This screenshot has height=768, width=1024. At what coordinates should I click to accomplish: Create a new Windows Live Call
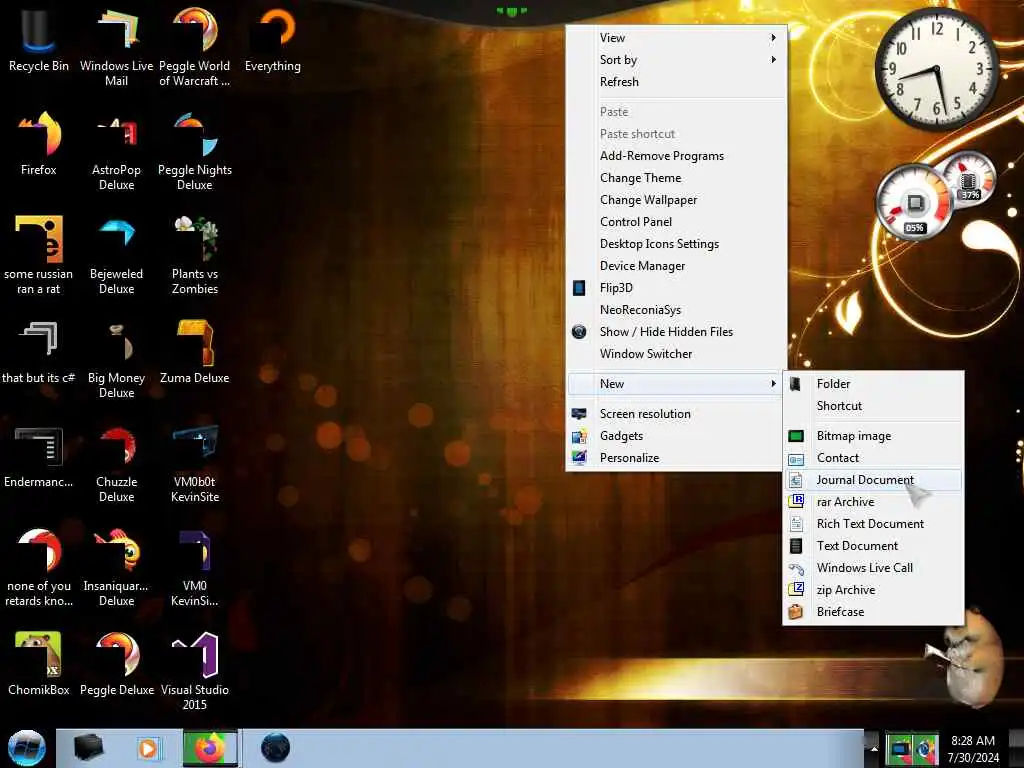tap(873, 568)
